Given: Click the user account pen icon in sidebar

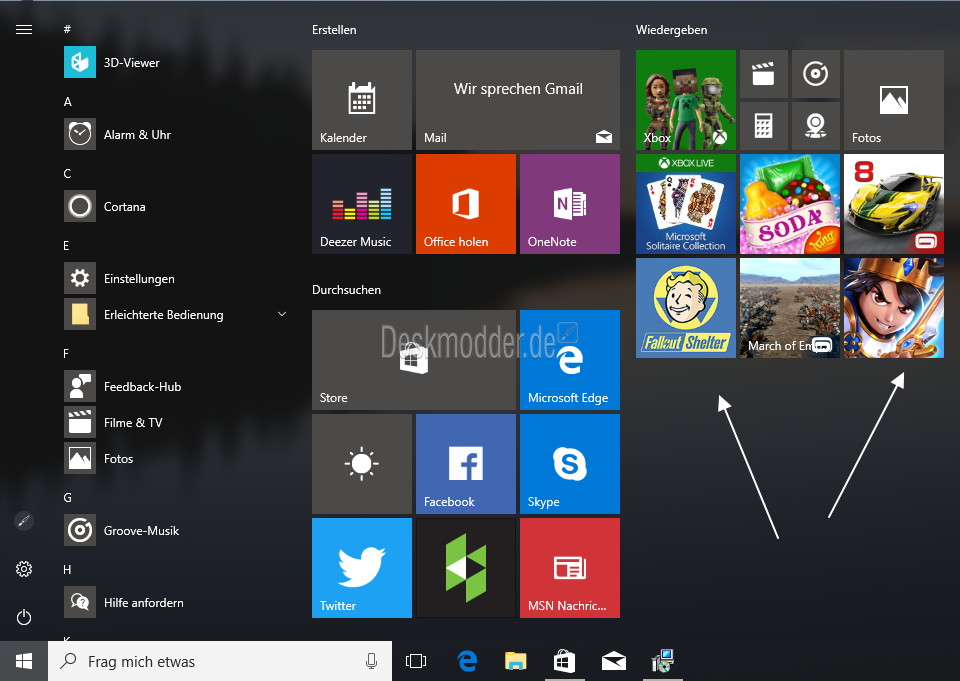Looking at the screenshot, I should pyautogui.click(x=24, y=521).
